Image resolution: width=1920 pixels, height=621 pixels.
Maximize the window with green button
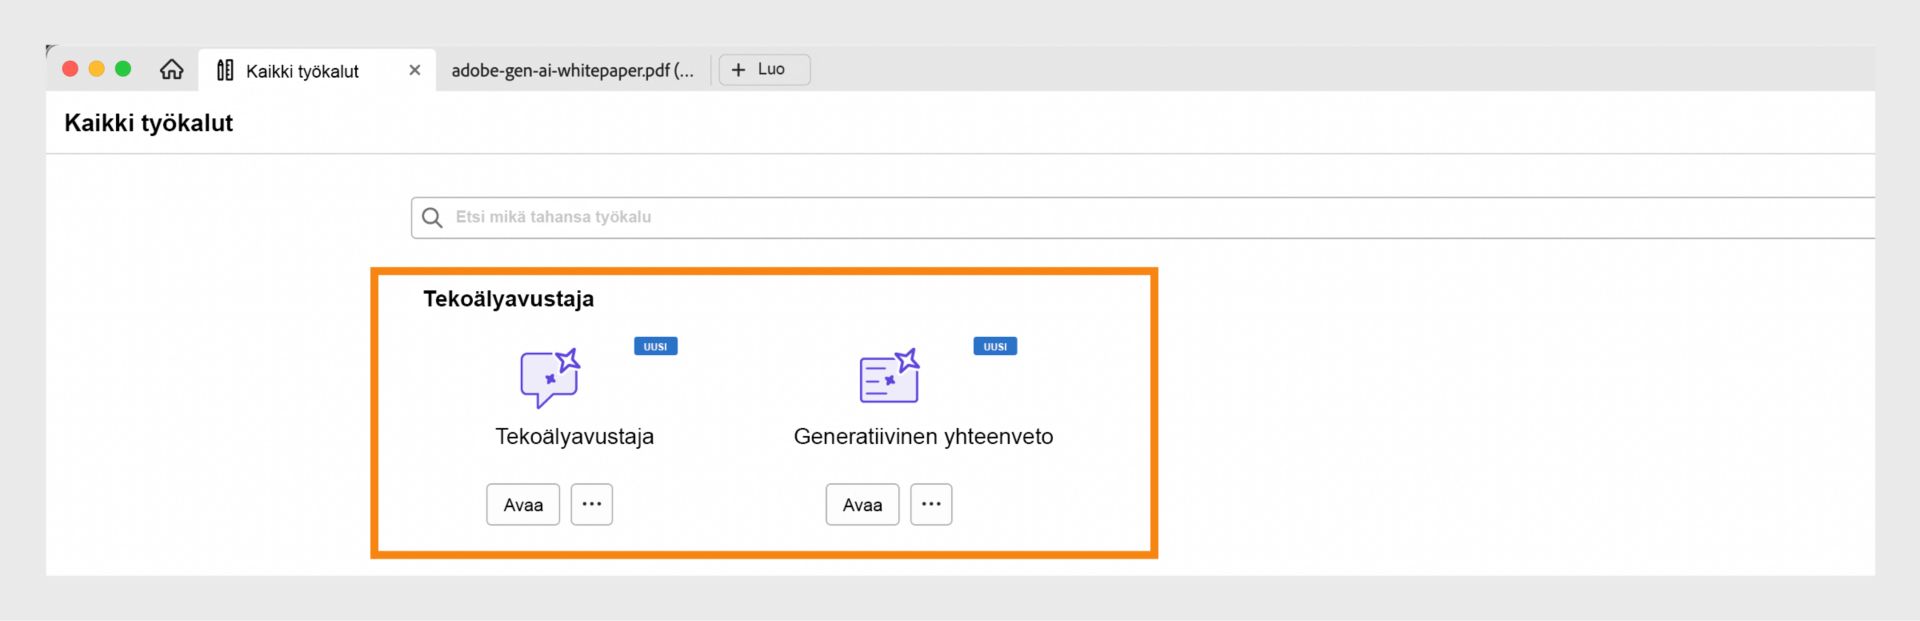[x=123, y=69]
